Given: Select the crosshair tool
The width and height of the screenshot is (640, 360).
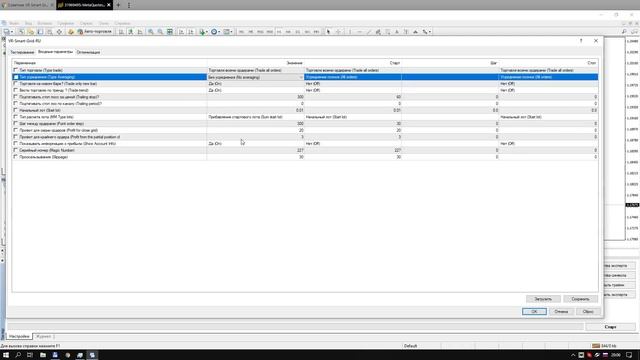Looking at the screenshot, I should pyautogui.click(x=338, y=32).
